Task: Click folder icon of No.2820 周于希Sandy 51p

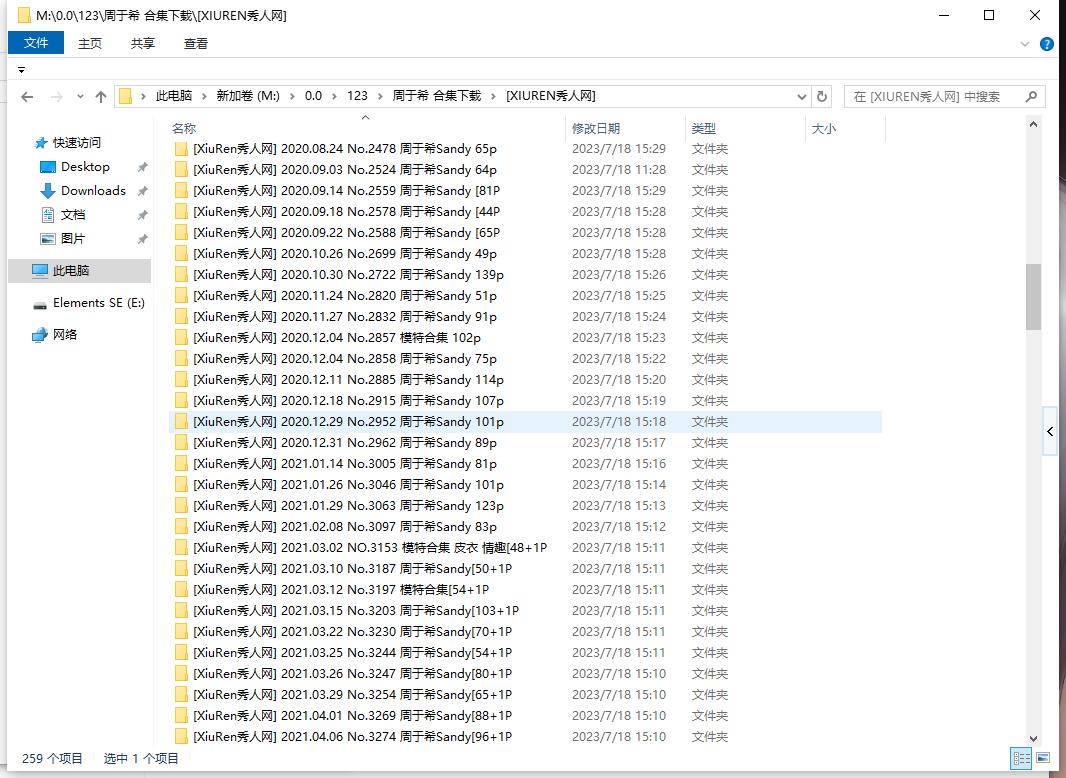Action: tap(181, 296)
